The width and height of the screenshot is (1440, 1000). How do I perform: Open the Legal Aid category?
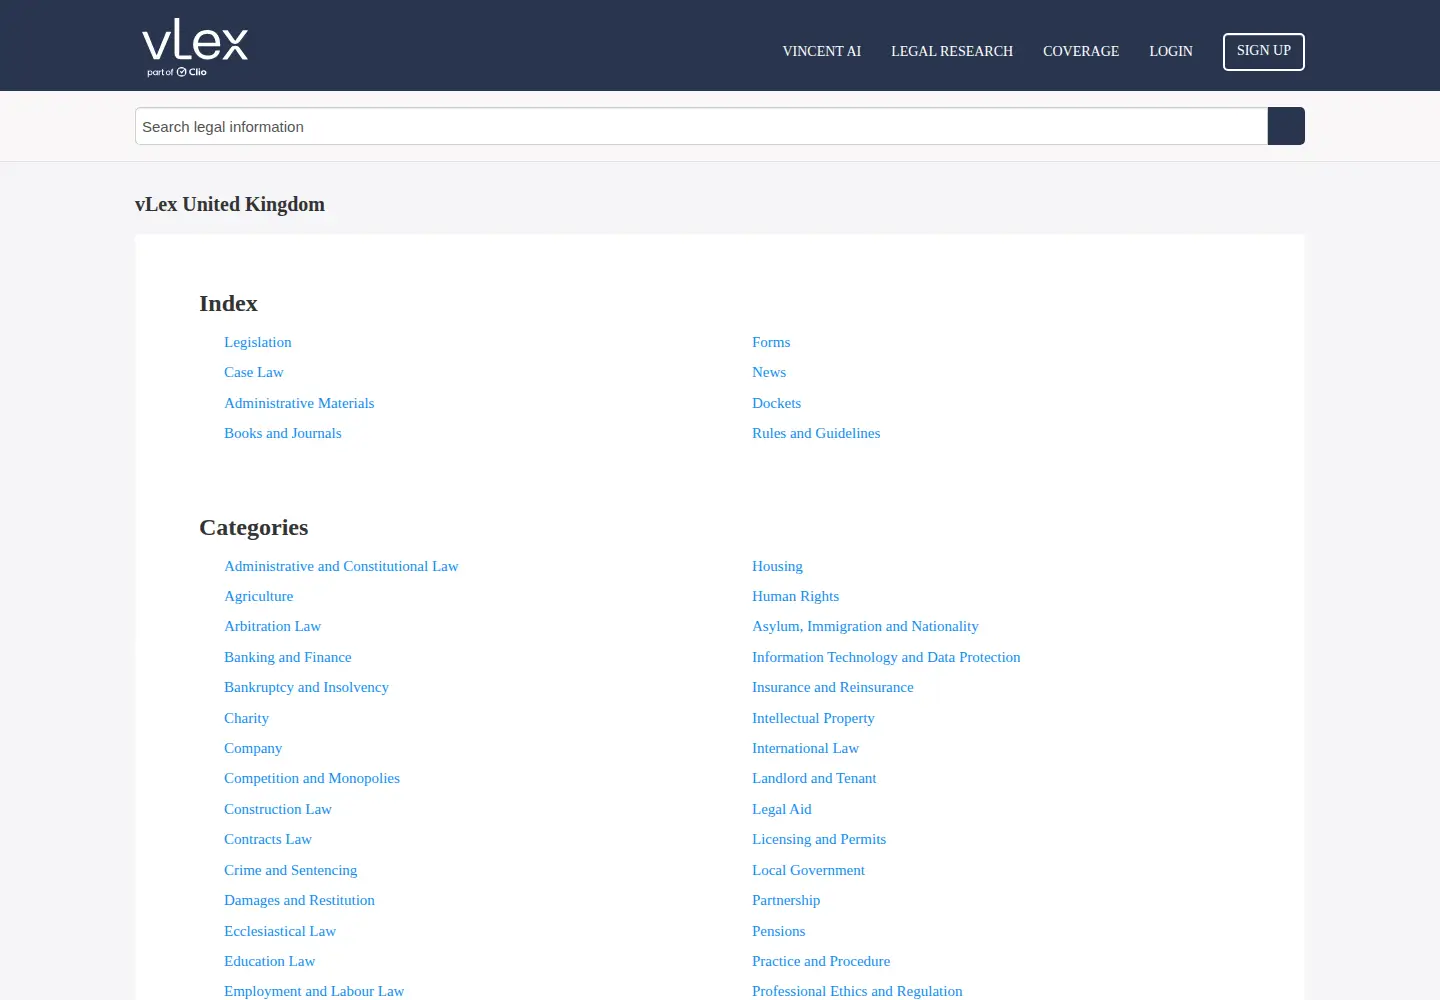click(x=782, y=809)
